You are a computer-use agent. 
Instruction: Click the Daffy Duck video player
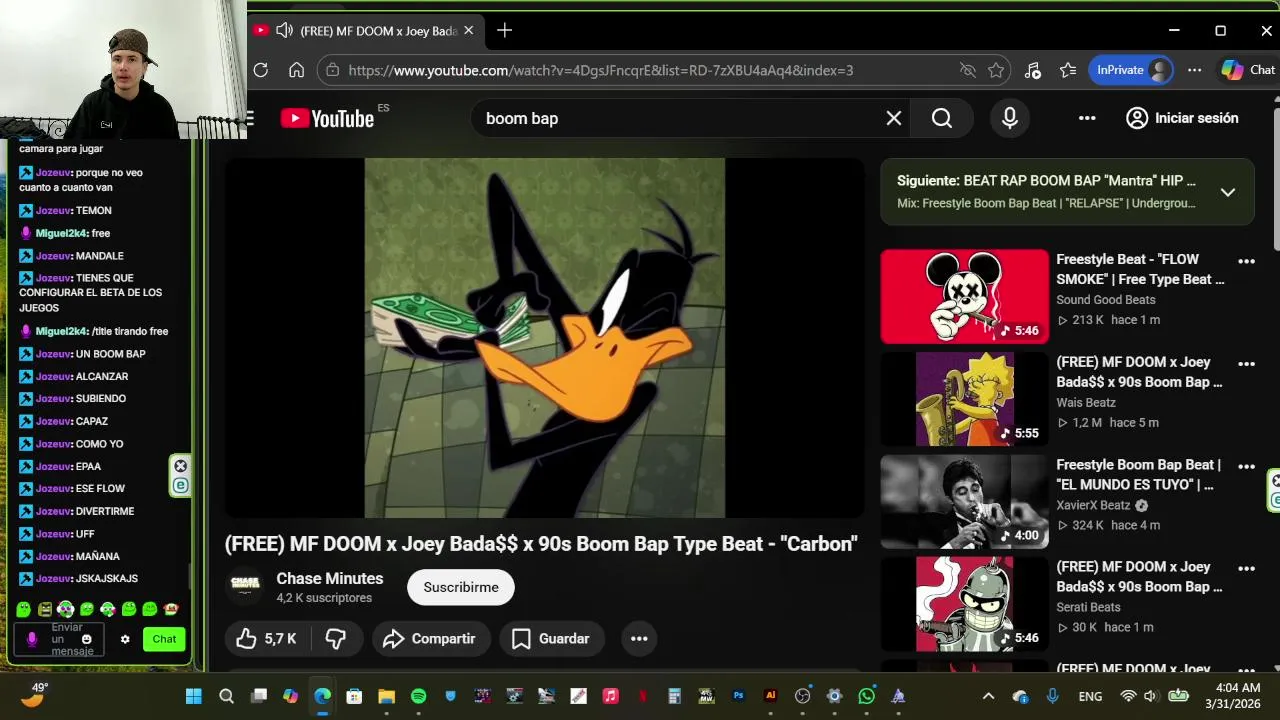544,338
